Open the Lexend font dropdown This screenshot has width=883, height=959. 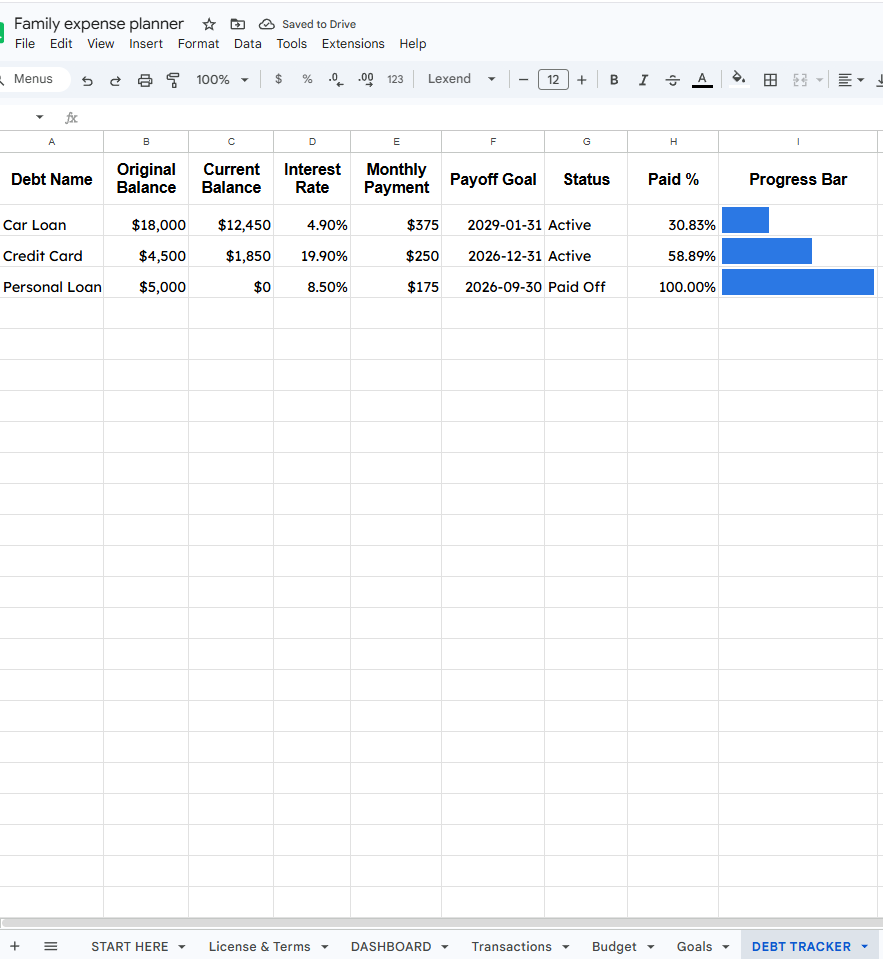[461, 79]
